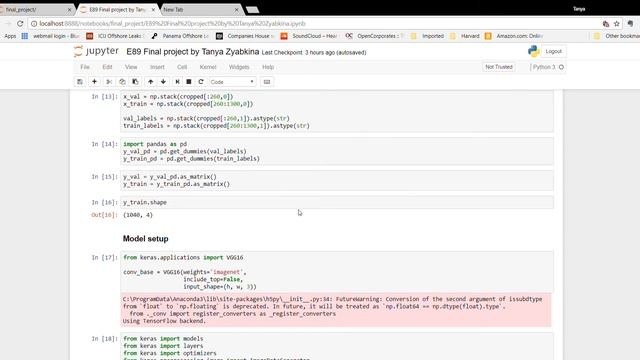Select cell type dropdown showing Code
The image size is (640, 360).
point(232,82)
